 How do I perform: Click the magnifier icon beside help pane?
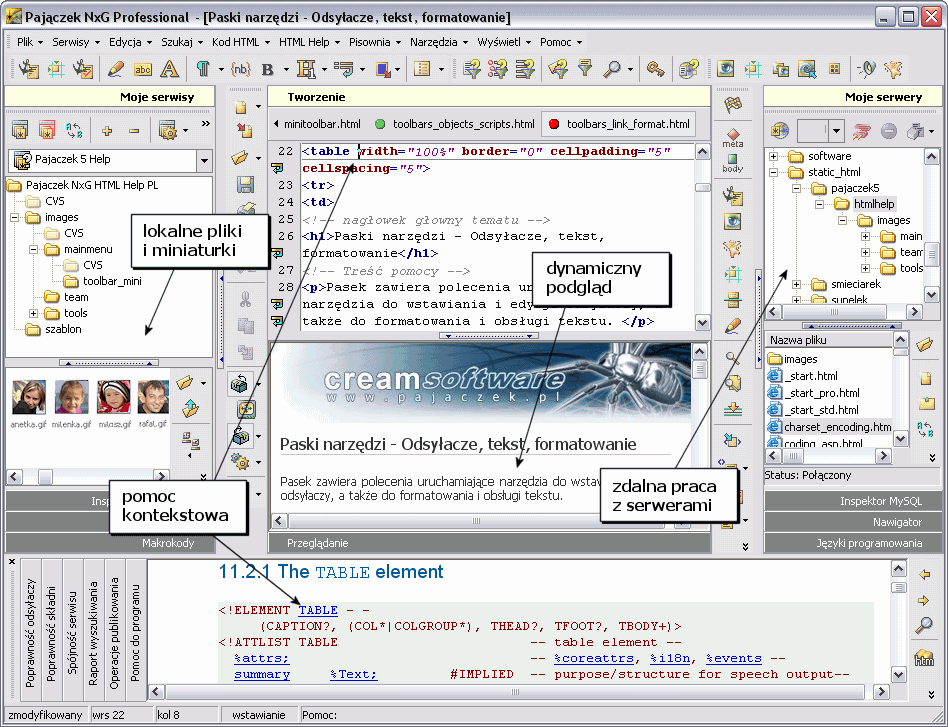pyautogui.click(x=924, y=626)
